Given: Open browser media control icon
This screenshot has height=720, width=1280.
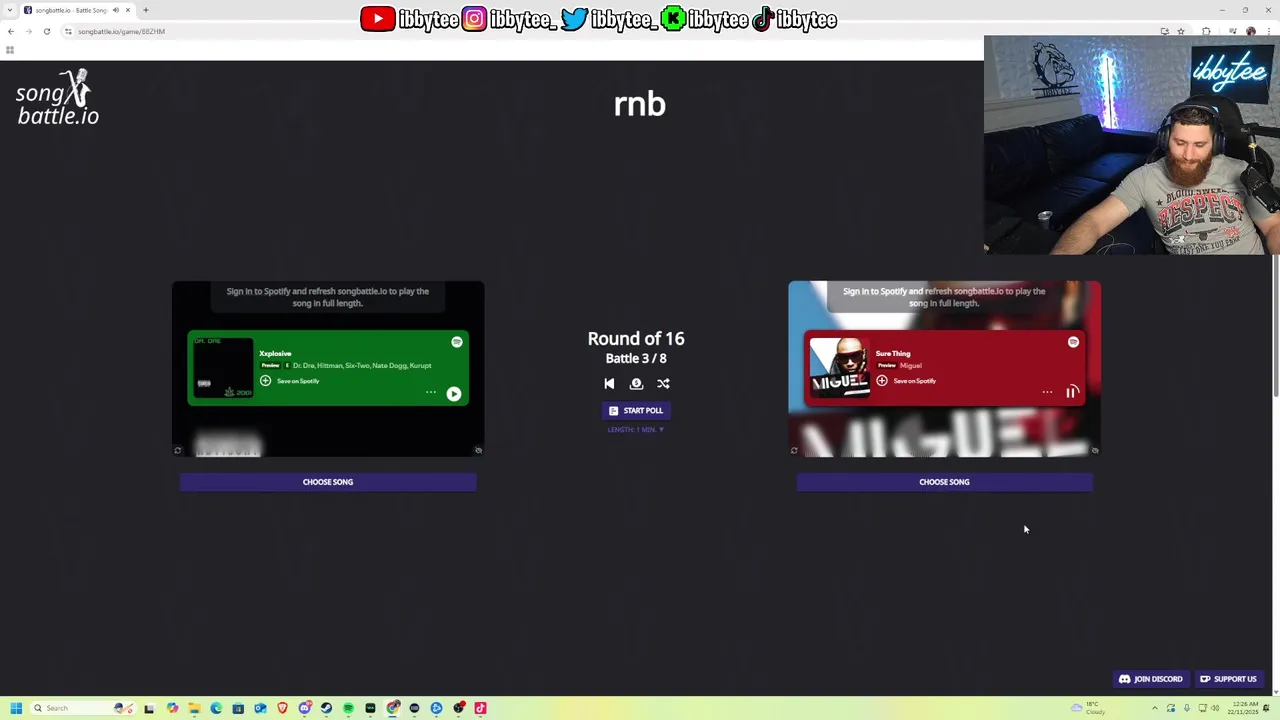Looking at the screenshot, I should click(1233, 31).
